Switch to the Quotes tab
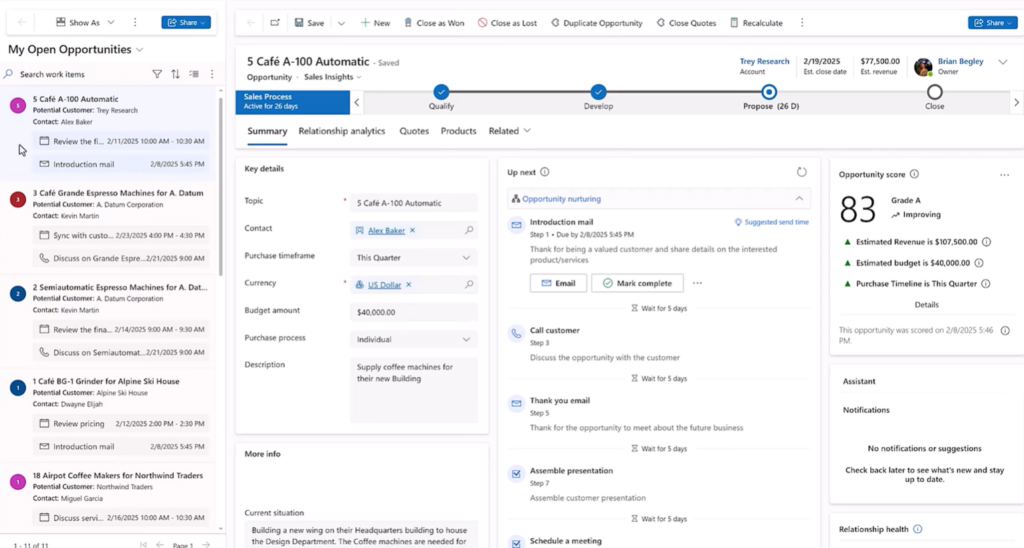 414,131
